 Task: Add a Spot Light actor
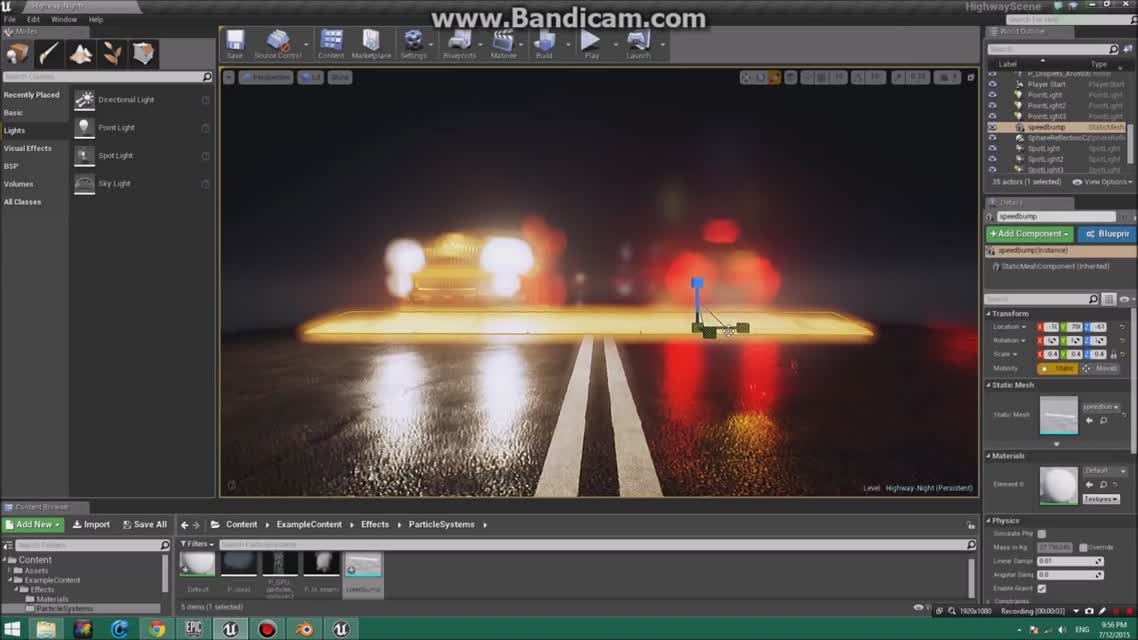click(142, 155)
